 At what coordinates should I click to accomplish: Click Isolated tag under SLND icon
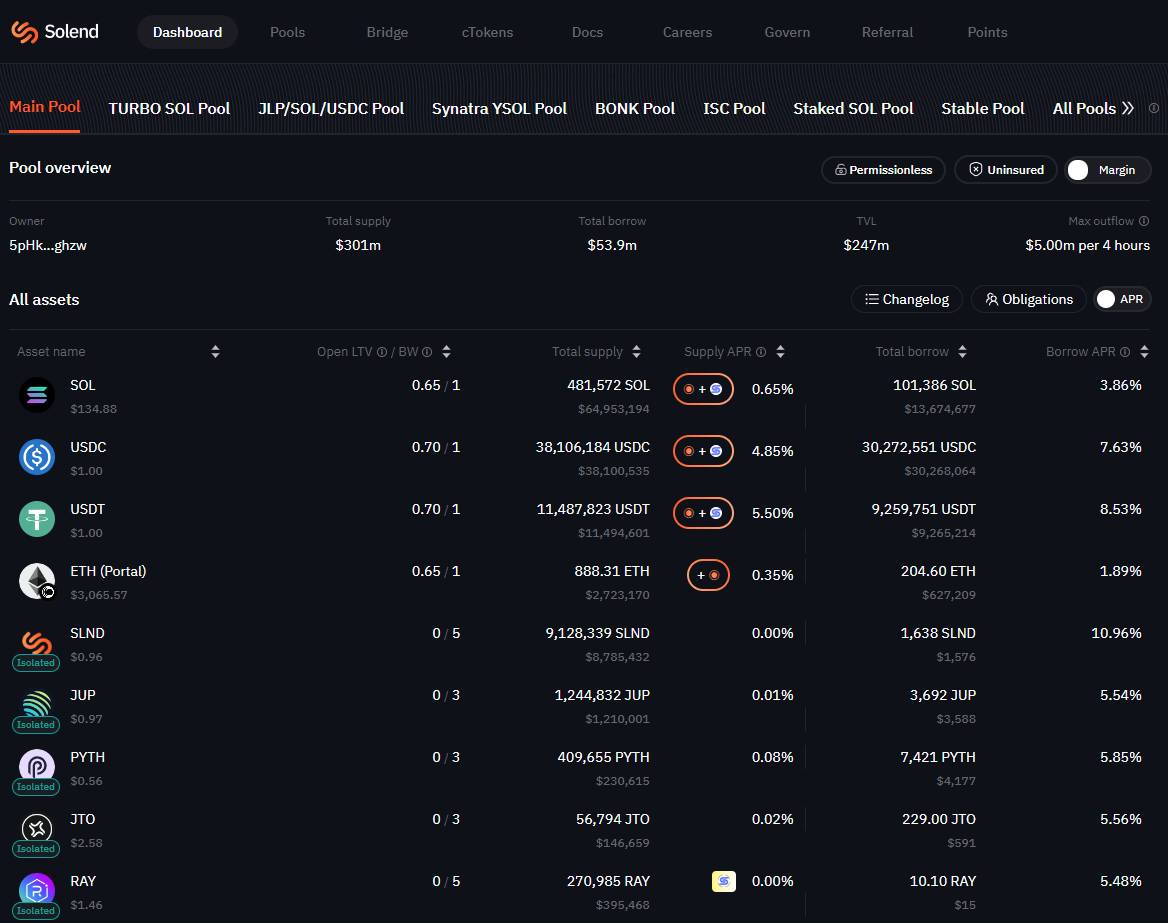pos(36,663)
